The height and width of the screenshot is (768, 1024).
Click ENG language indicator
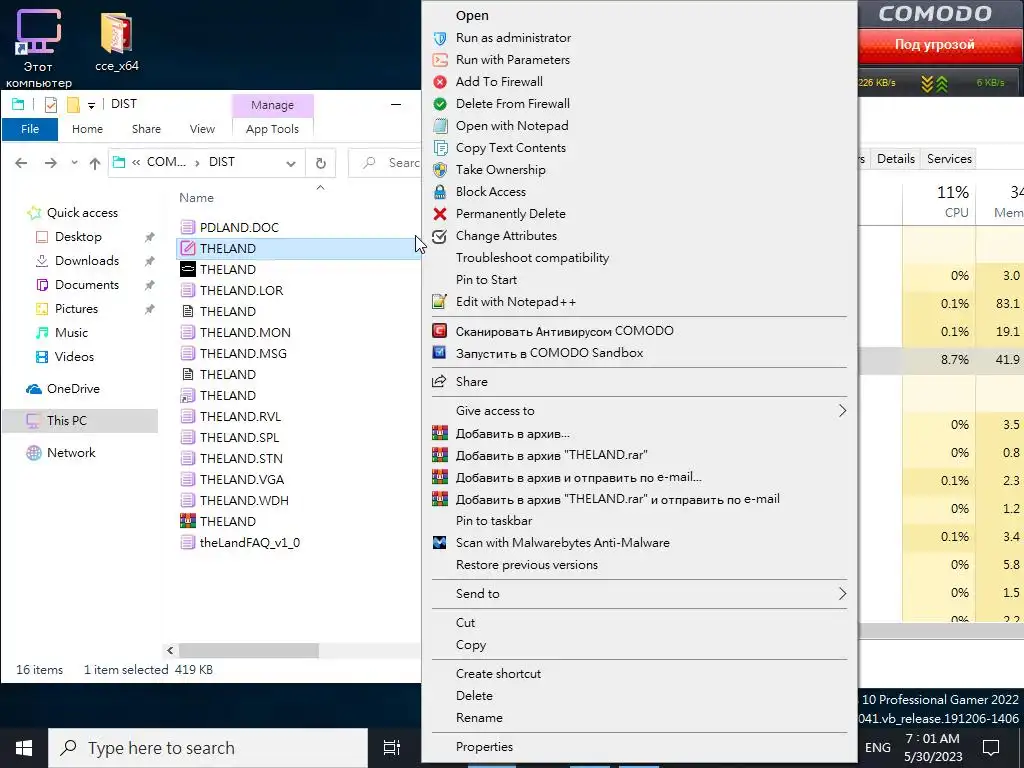coord(877,748)
